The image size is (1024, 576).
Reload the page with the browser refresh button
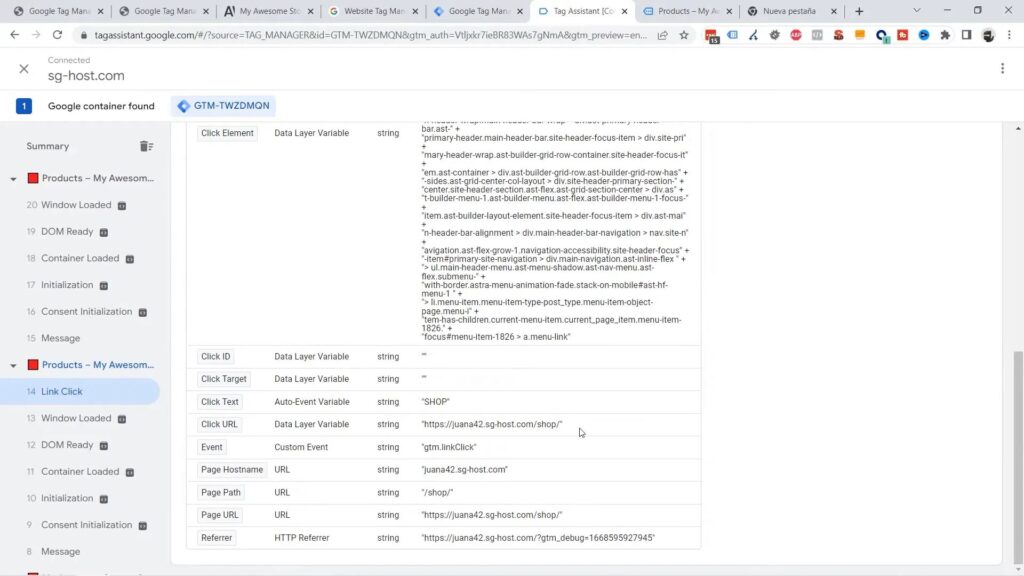pyautogui.click(x=57, y=35)
